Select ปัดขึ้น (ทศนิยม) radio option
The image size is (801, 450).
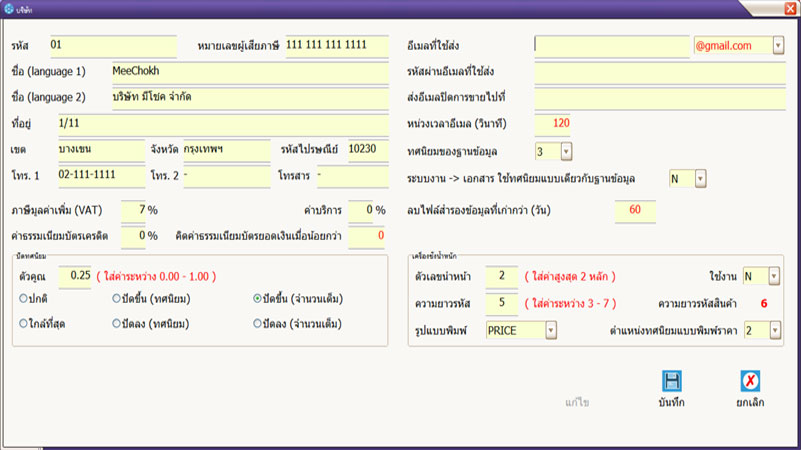tap(117, 299)
